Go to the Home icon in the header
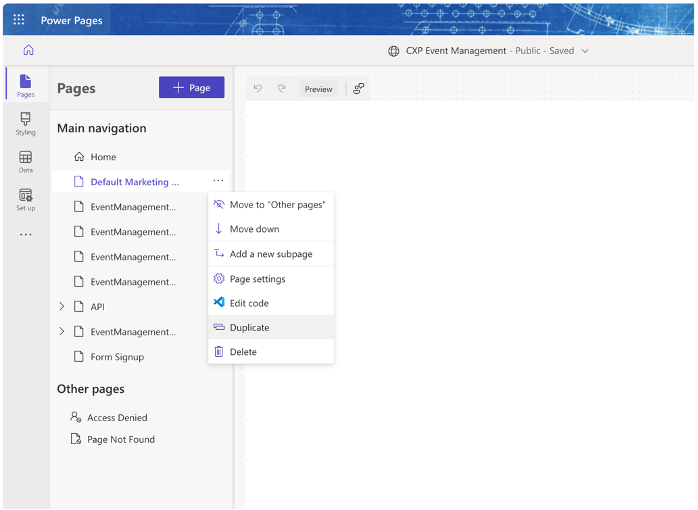Image resolution: width=698 pixels, height=510 pixels. click(x=28, y=50)
